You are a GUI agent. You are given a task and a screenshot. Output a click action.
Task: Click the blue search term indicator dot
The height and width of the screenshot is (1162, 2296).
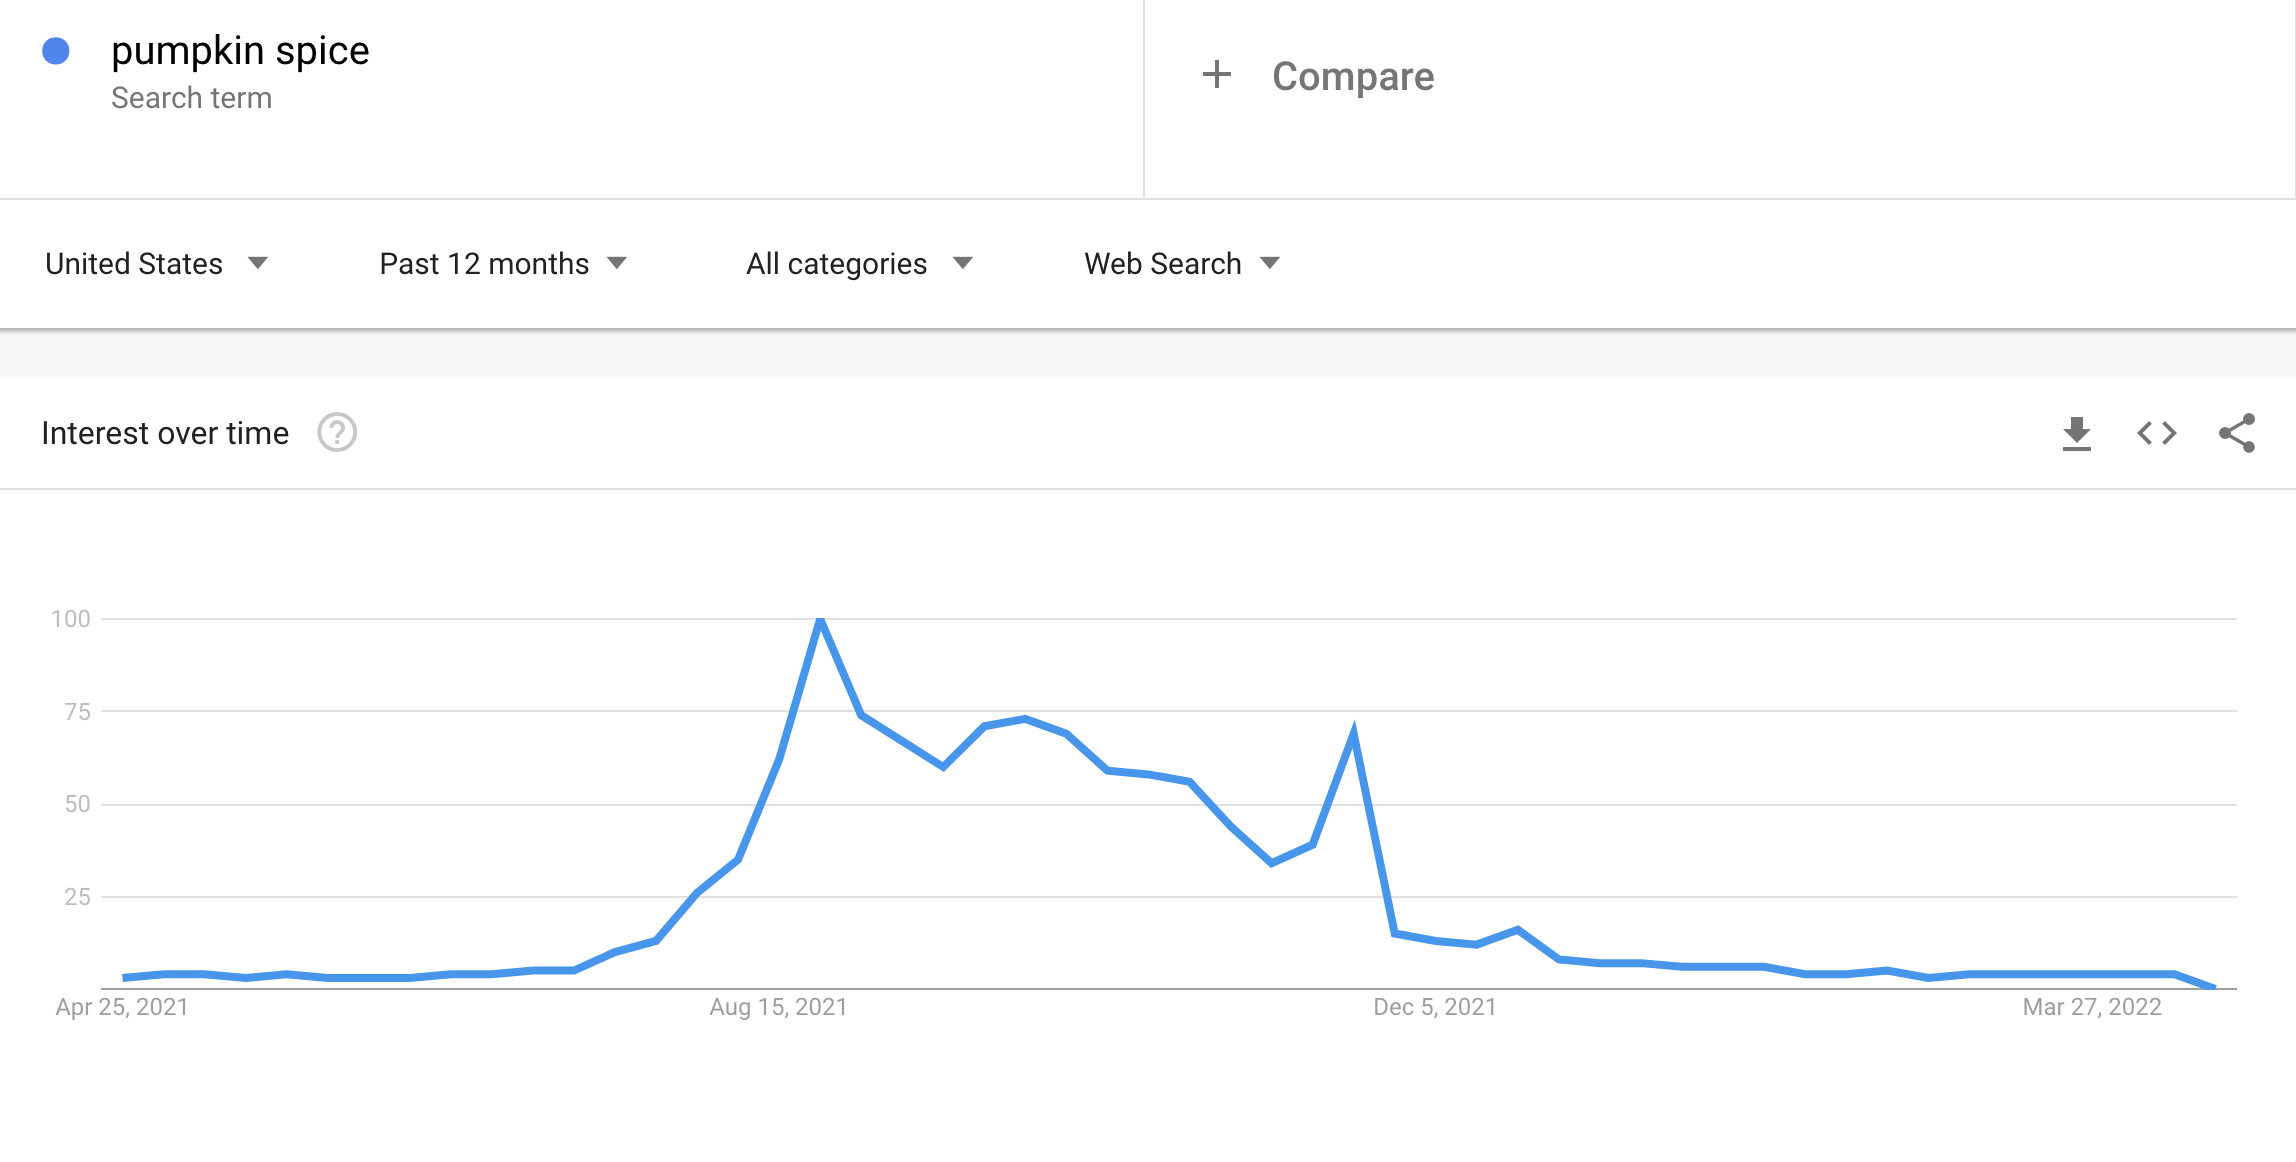point(57,49)
